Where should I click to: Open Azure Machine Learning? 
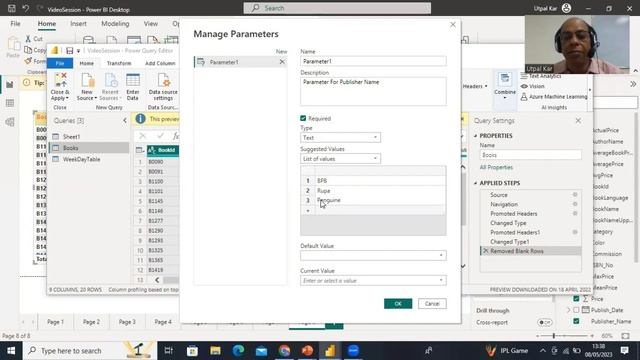554,97
